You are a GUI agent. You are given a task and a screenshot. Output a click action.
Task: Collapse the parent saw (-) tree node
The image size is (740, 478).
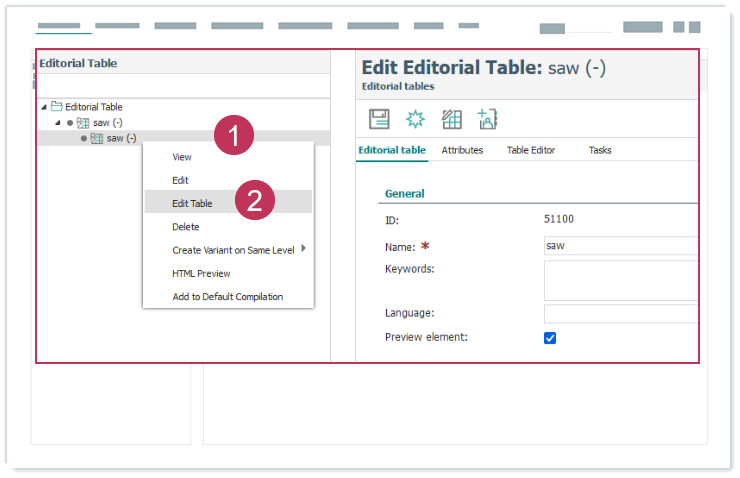tap(57, 122)
